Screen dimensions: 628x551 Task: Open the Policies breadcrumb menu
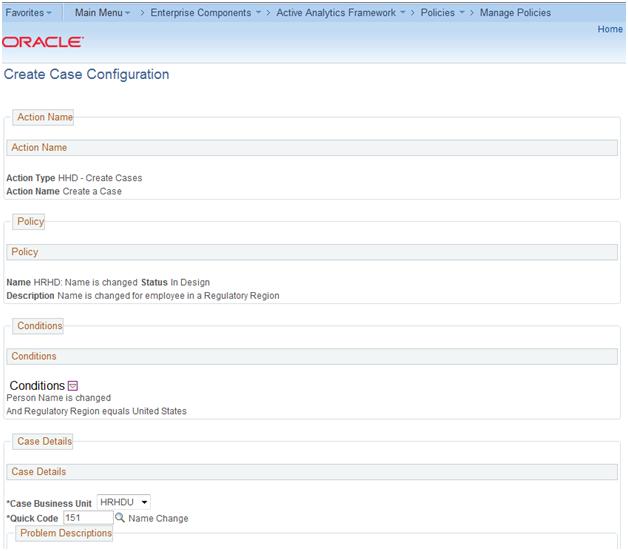point(442,13)
